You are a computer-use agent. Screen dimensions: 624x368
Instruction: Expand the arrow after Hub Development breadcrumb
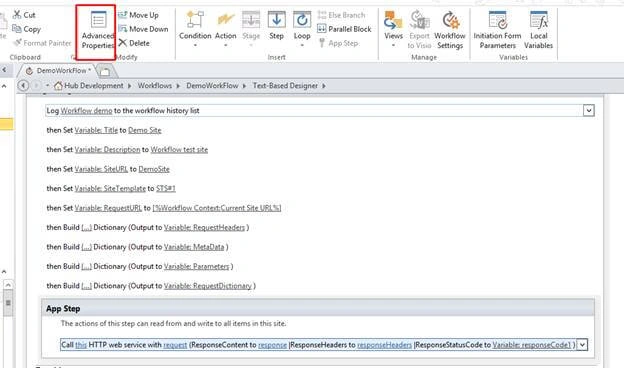tap(130, 86)
